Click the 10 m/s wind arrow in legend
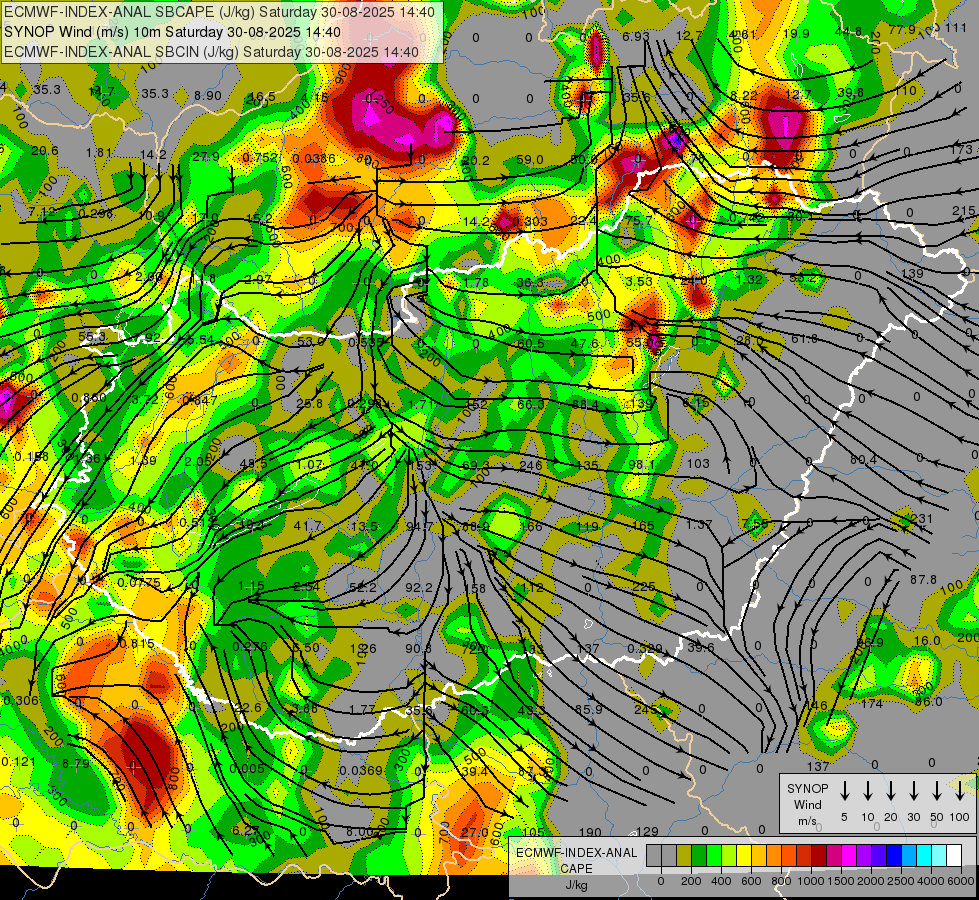Image resolution: width=979 pixels, height=900 pixels. click(867, 791)
